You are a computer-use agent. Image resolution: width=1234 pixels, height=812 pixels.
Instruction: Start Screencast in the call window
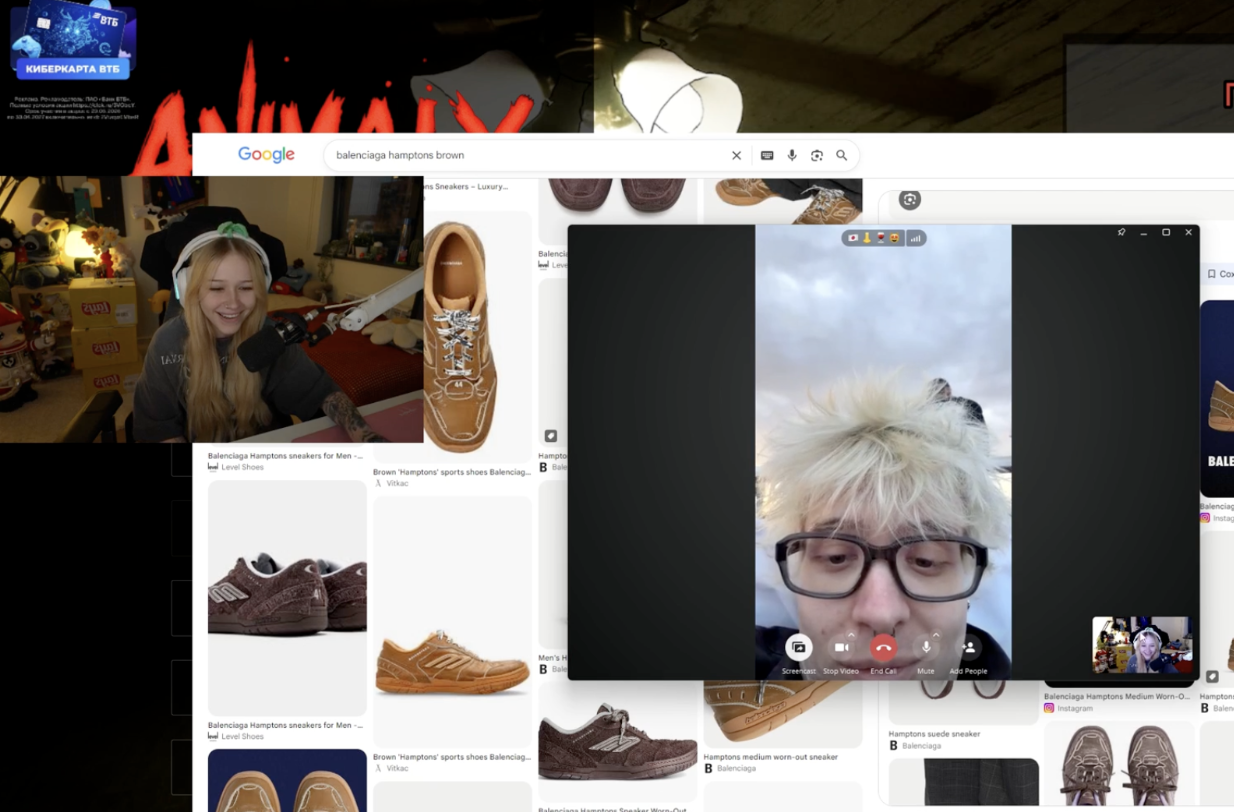798,648
